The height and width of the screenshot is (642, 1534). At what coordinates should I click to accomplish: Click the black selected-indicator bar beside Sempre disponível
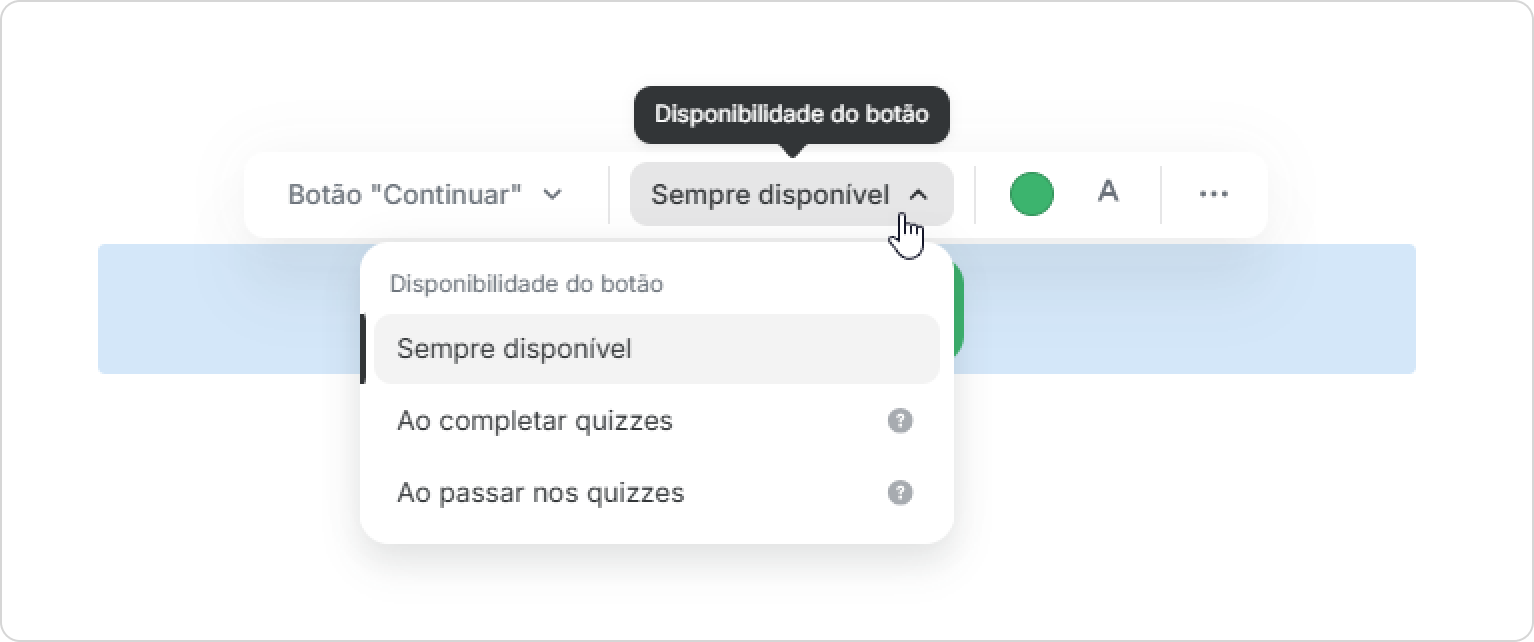click(363, 349)
